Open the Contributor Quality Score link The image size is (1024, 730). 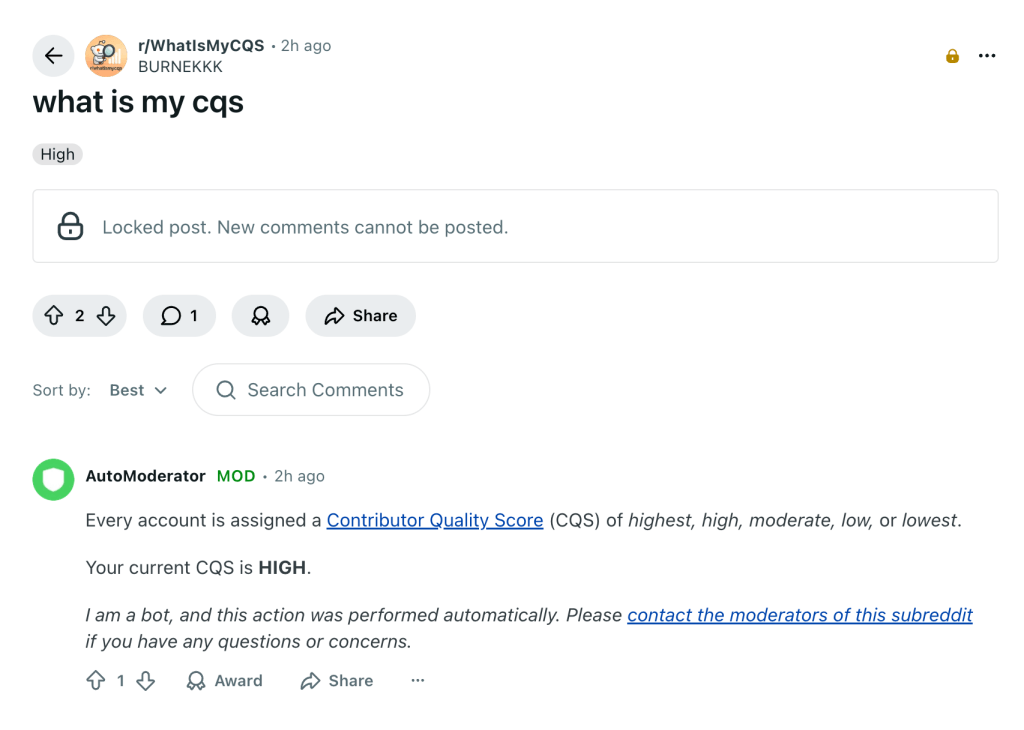[434, 520]
